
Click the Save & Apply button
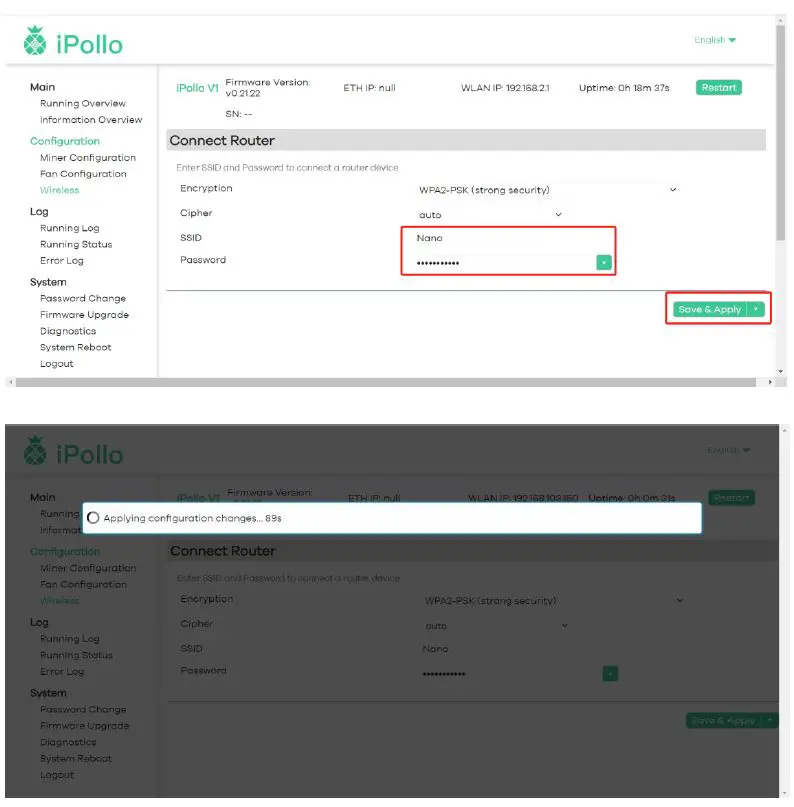pos(709,310)
